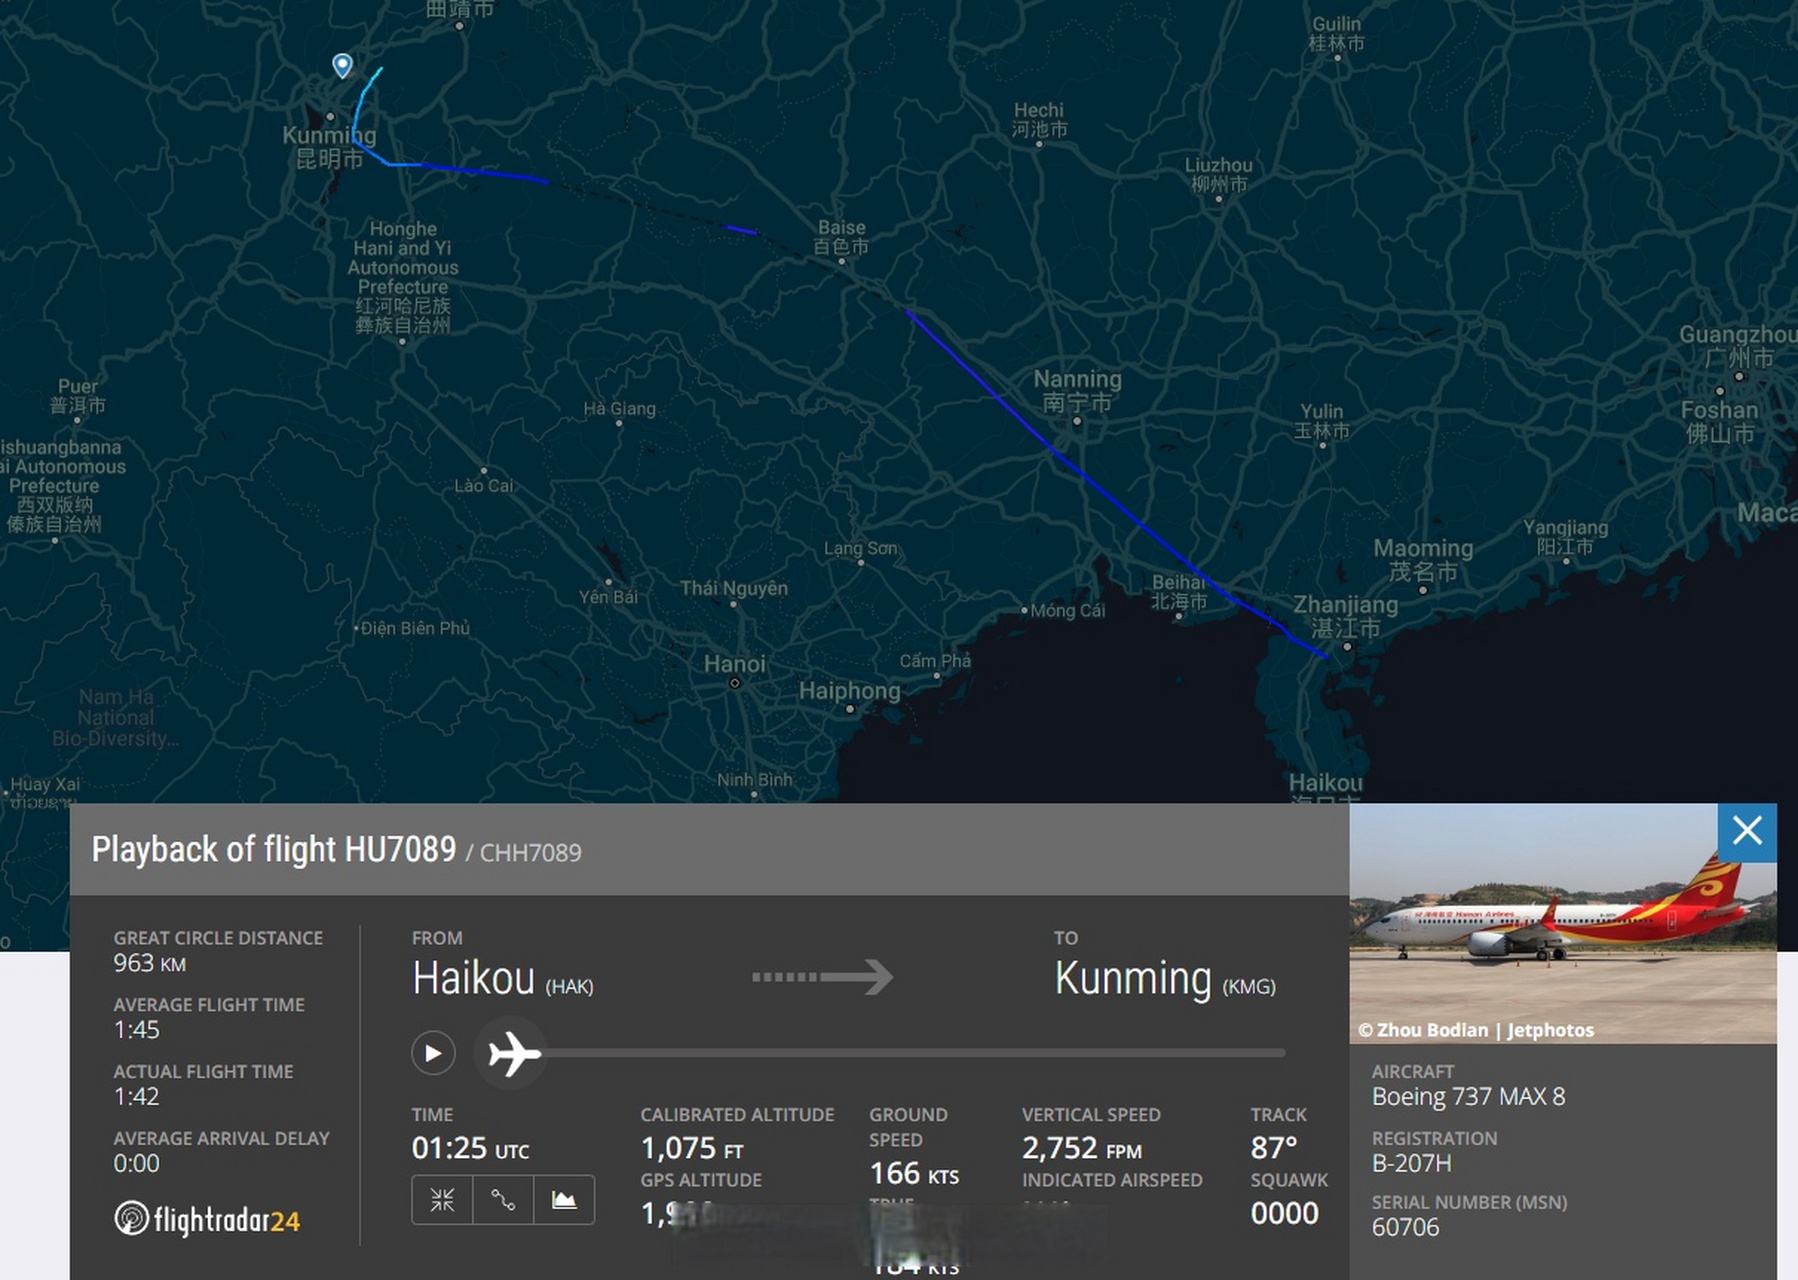
Task: Click the Guangzhou label on map
Action: click(x=1738, y=345)
